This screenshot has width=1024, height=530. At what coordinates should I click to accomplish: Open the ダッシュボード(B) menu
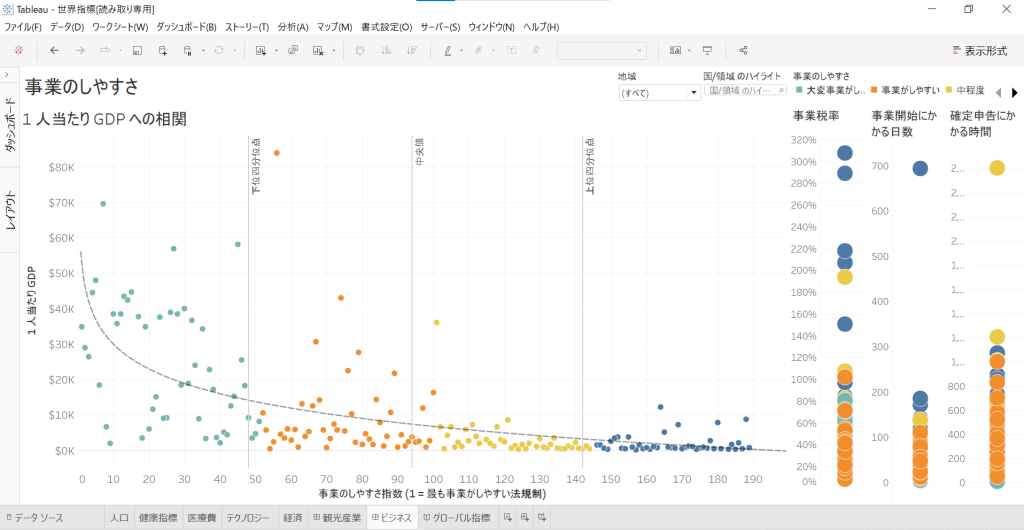click(x=186, y=27)
